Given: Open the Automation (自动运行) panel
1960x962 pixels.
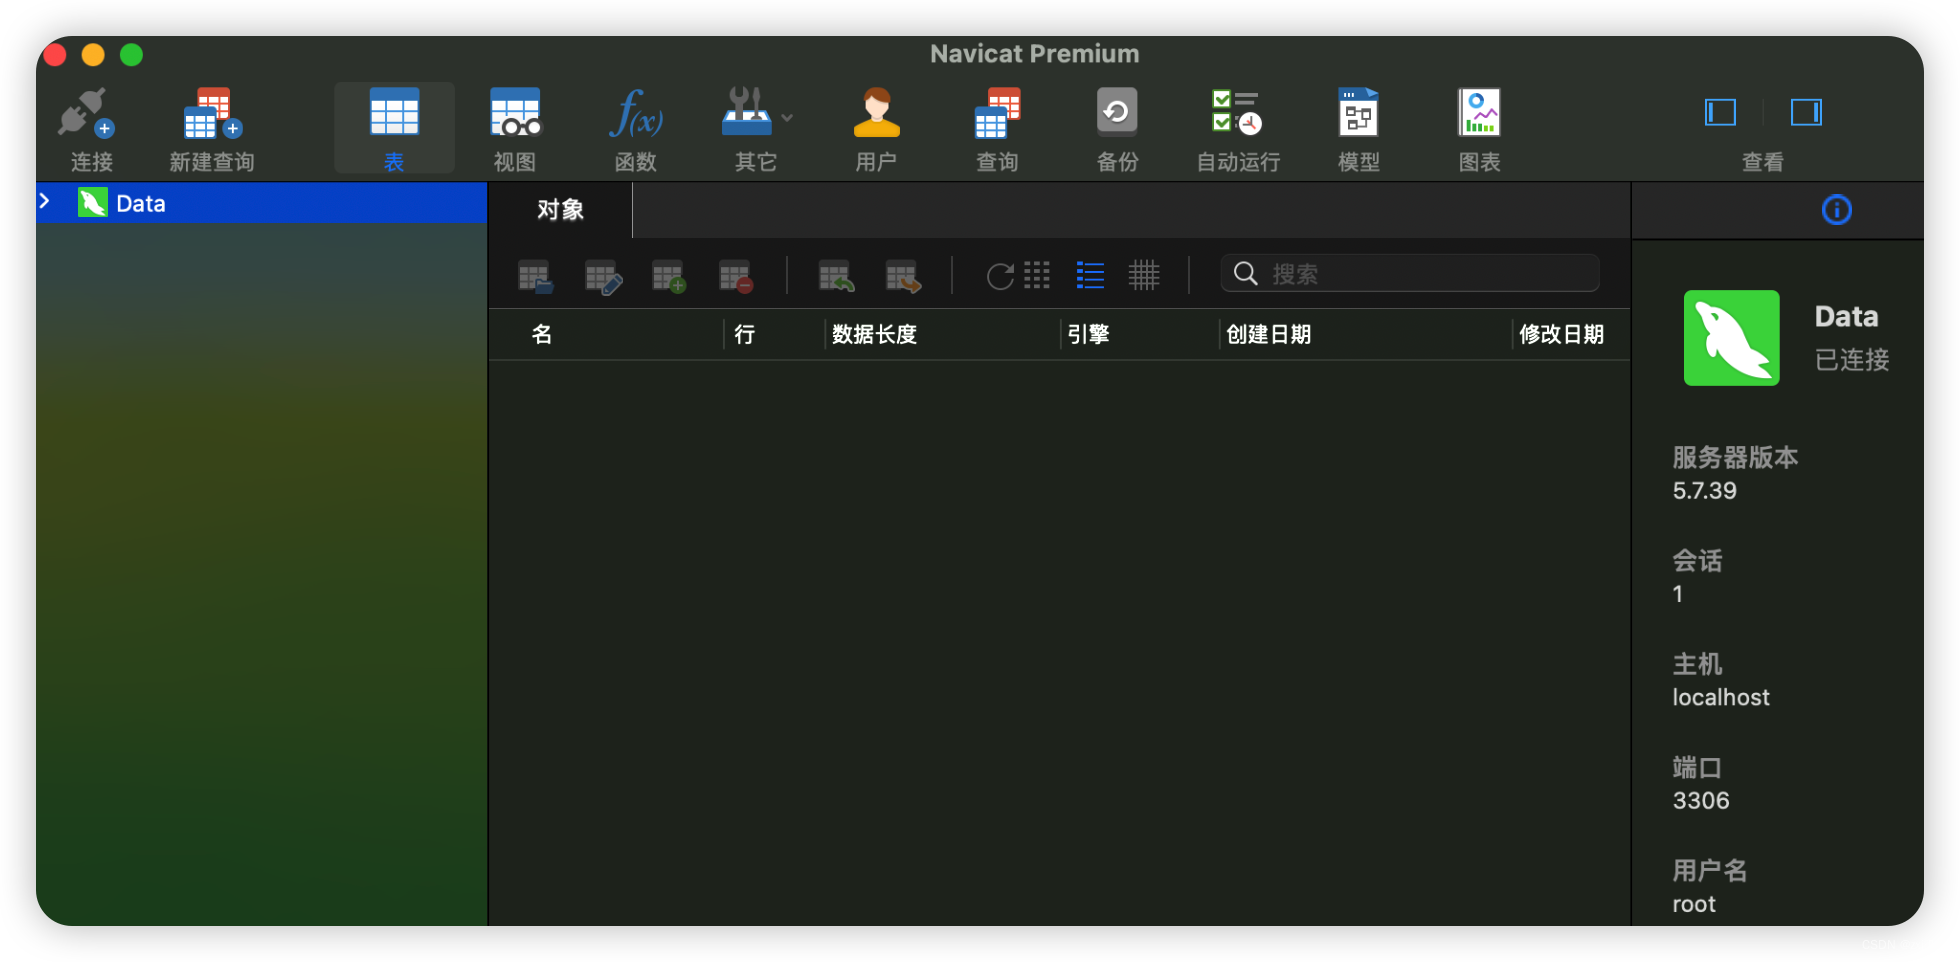Looking at the screenshot, I should click(1236, 125).
